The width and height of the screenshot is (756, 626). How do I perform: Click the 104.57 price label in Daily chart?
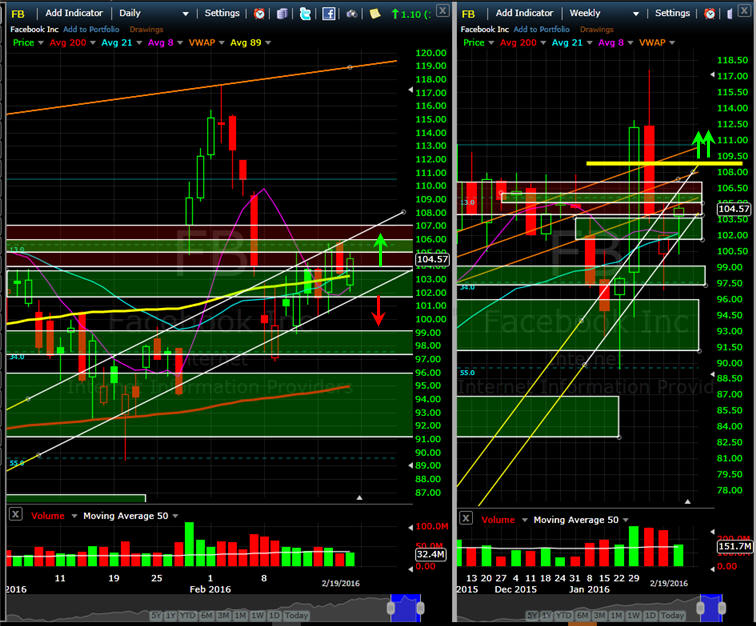click(x=432, y=259)
